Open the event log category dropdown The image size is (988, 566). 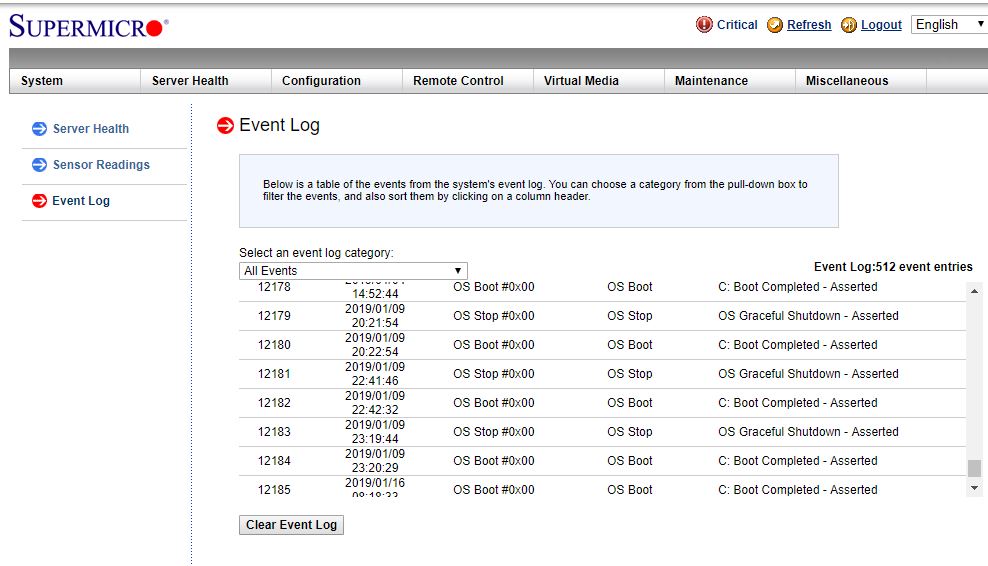click(353, 271)
